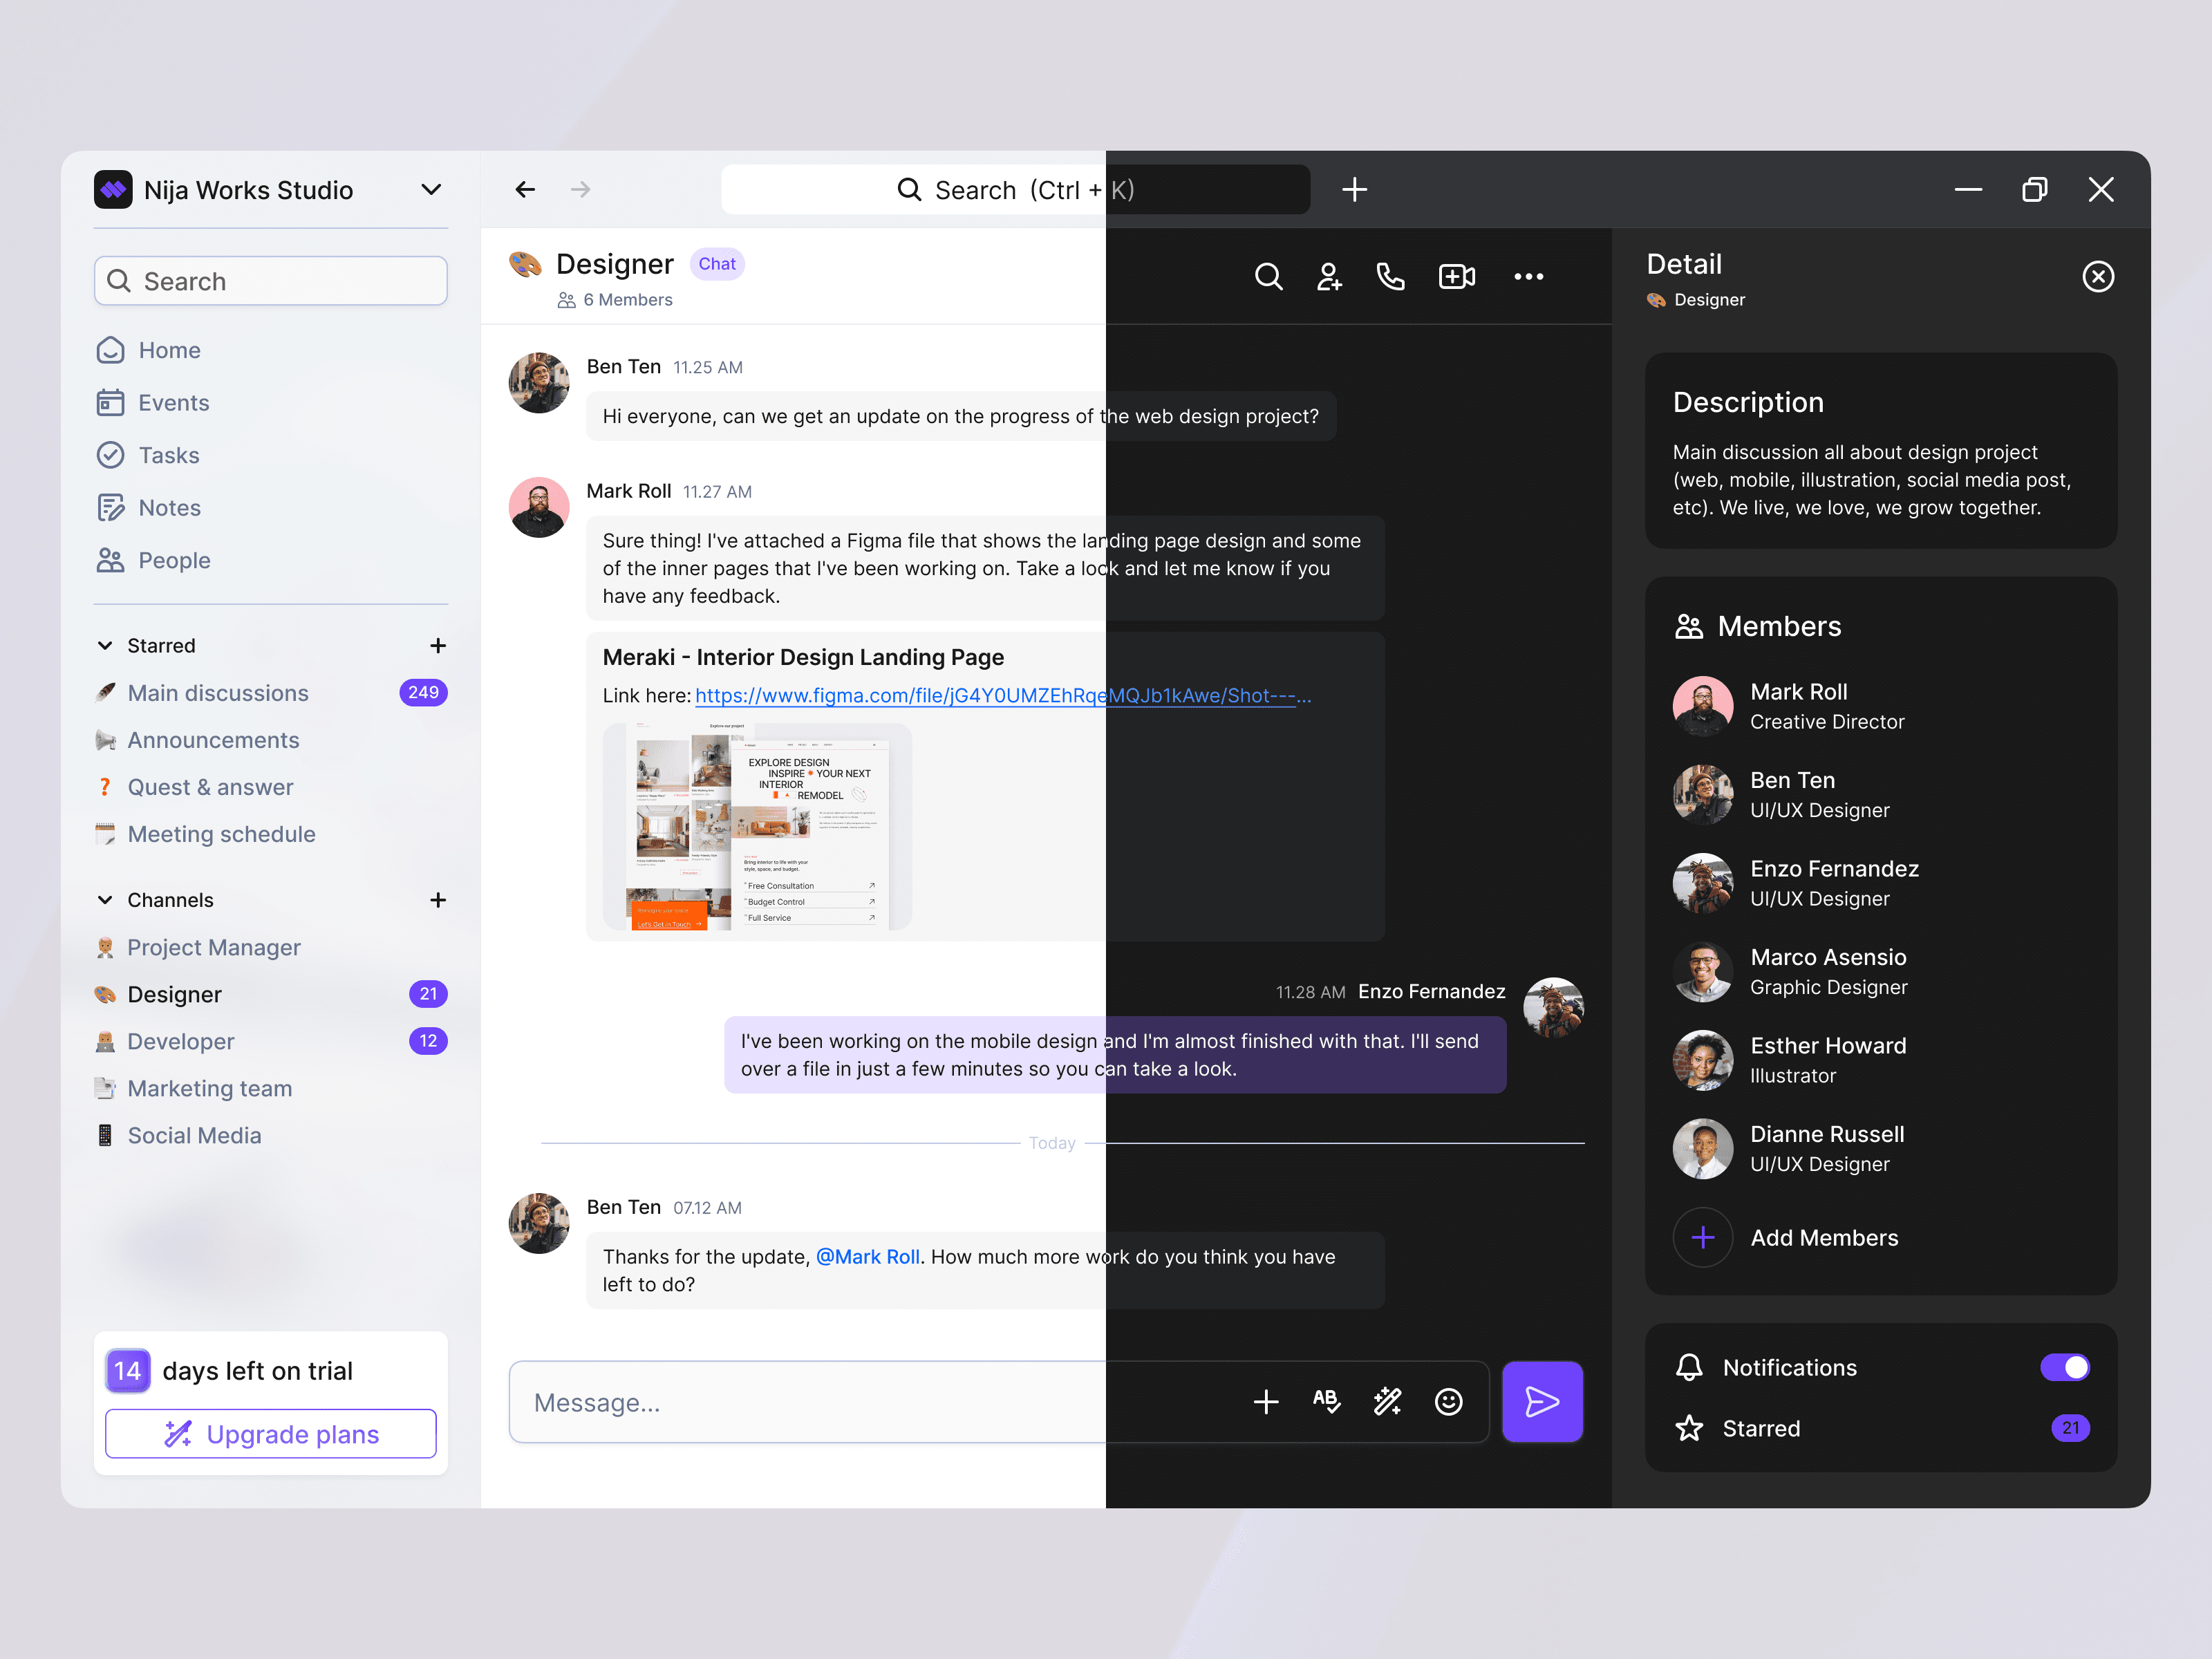This screenshot has height=1659, width=2212.
Task: Collapse the Starred section
Action: 105,646
